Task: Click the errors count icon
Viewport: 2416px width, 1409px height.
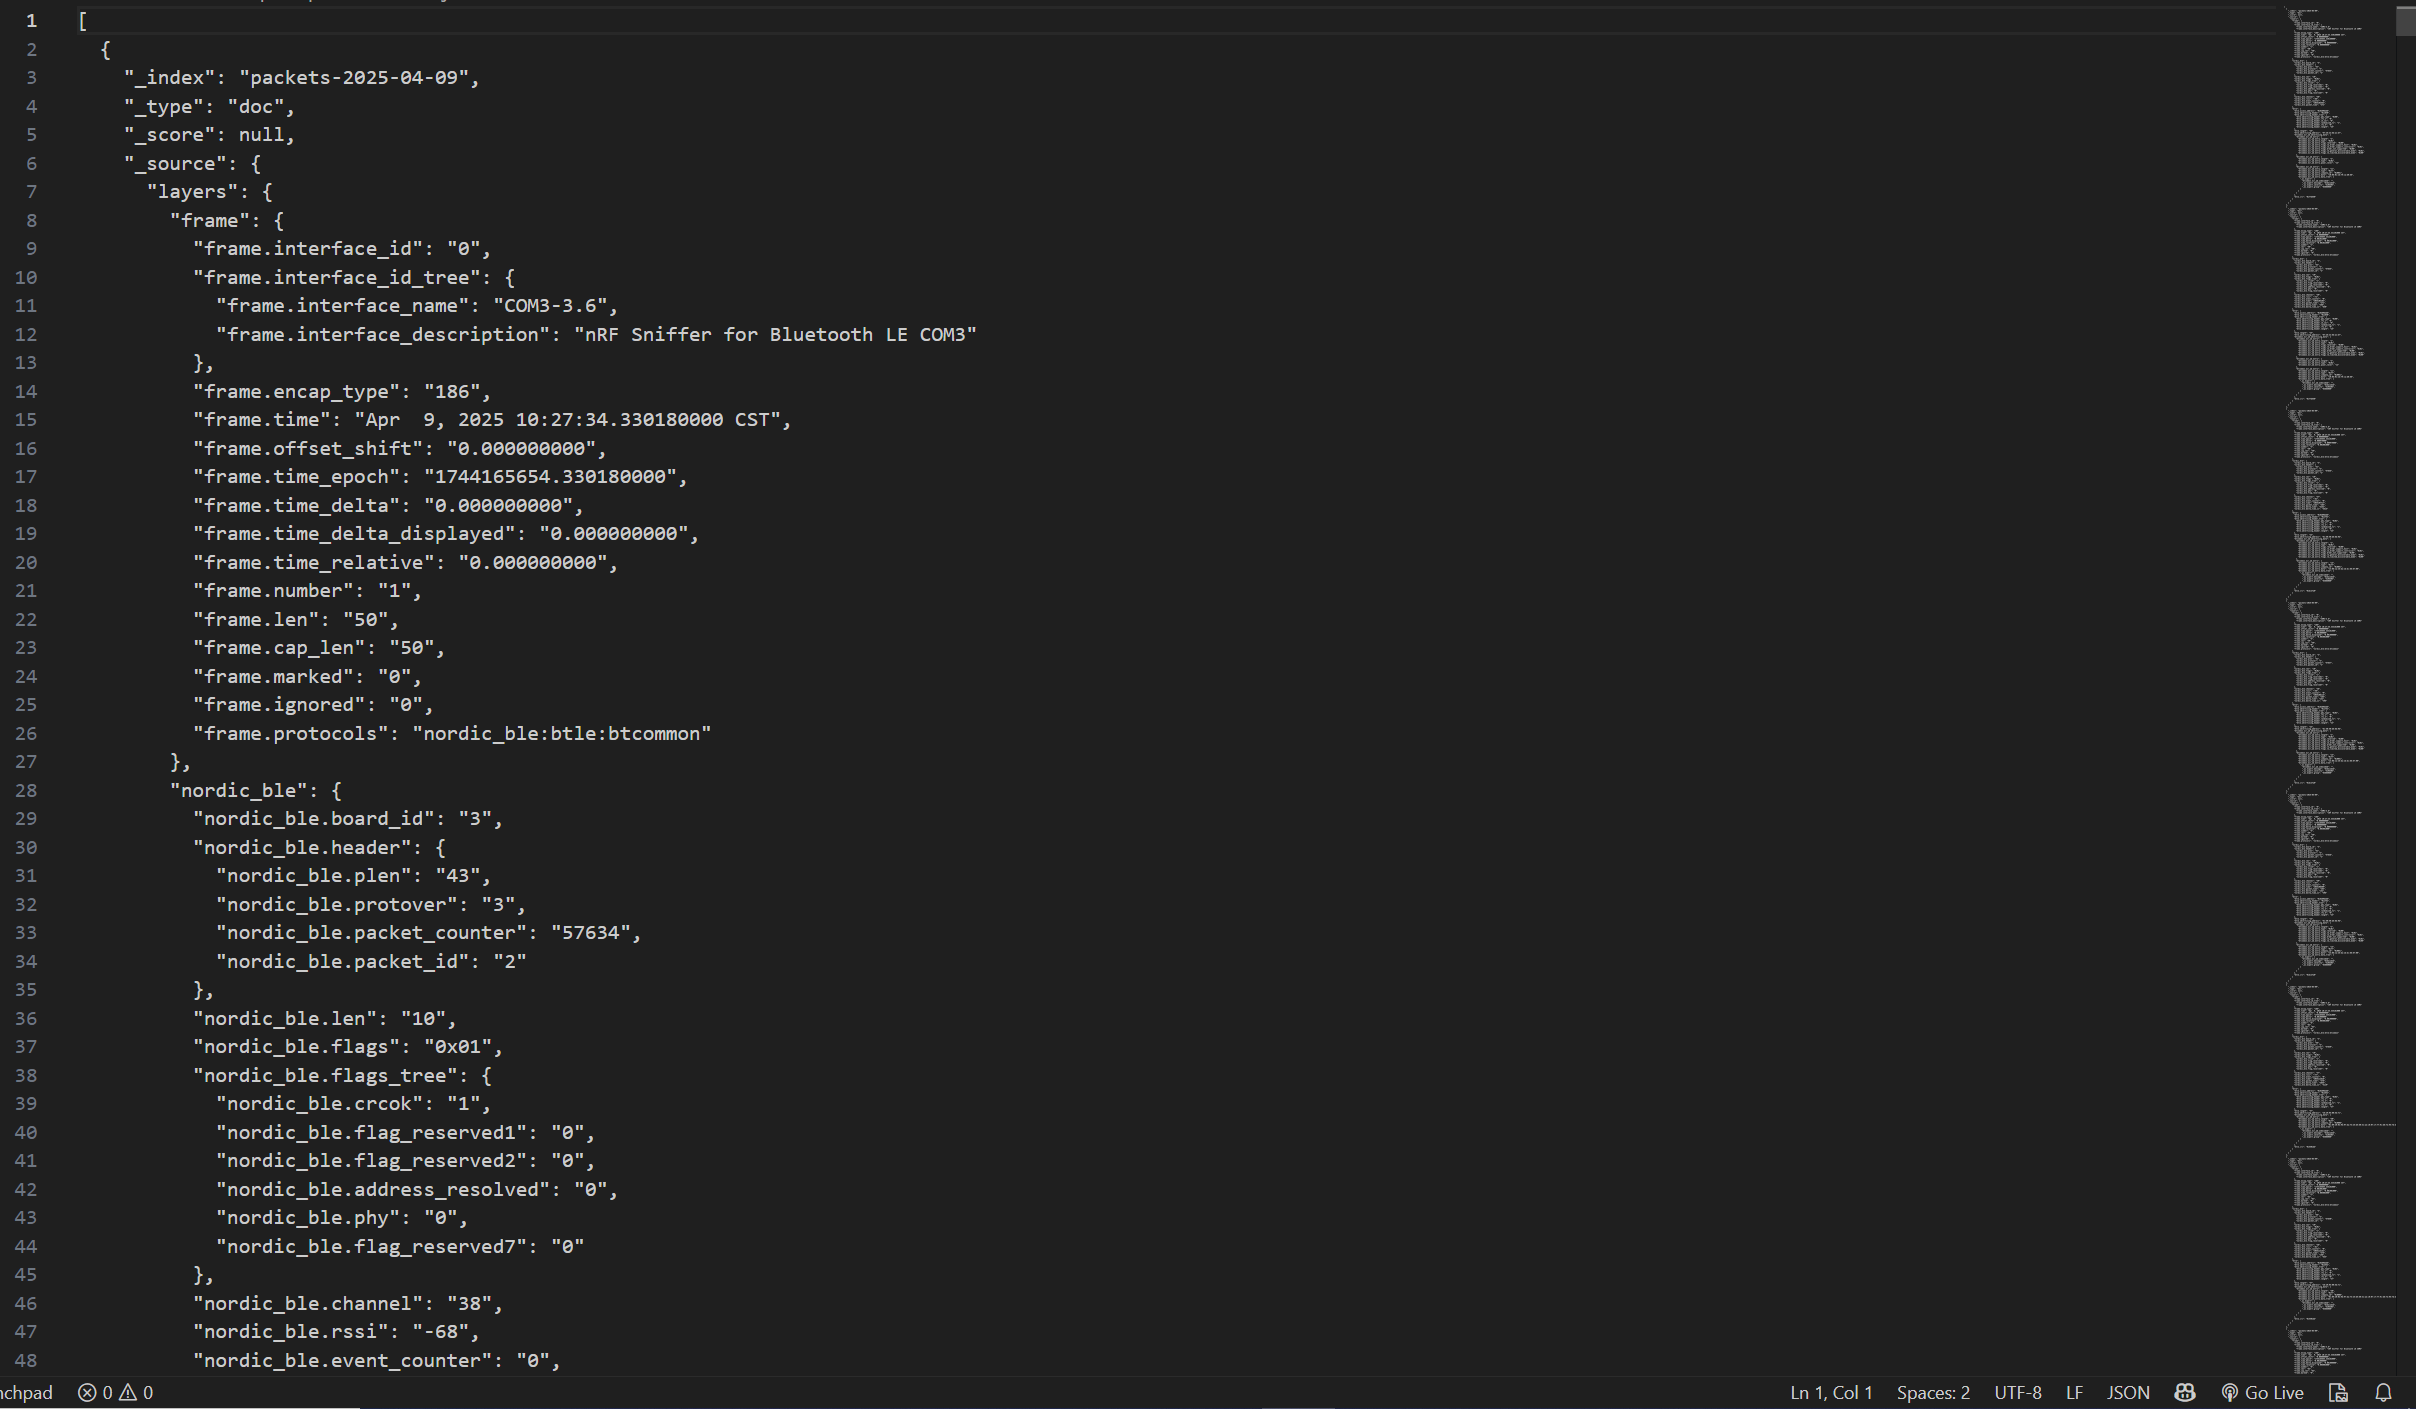Action: pos(88,1392)
